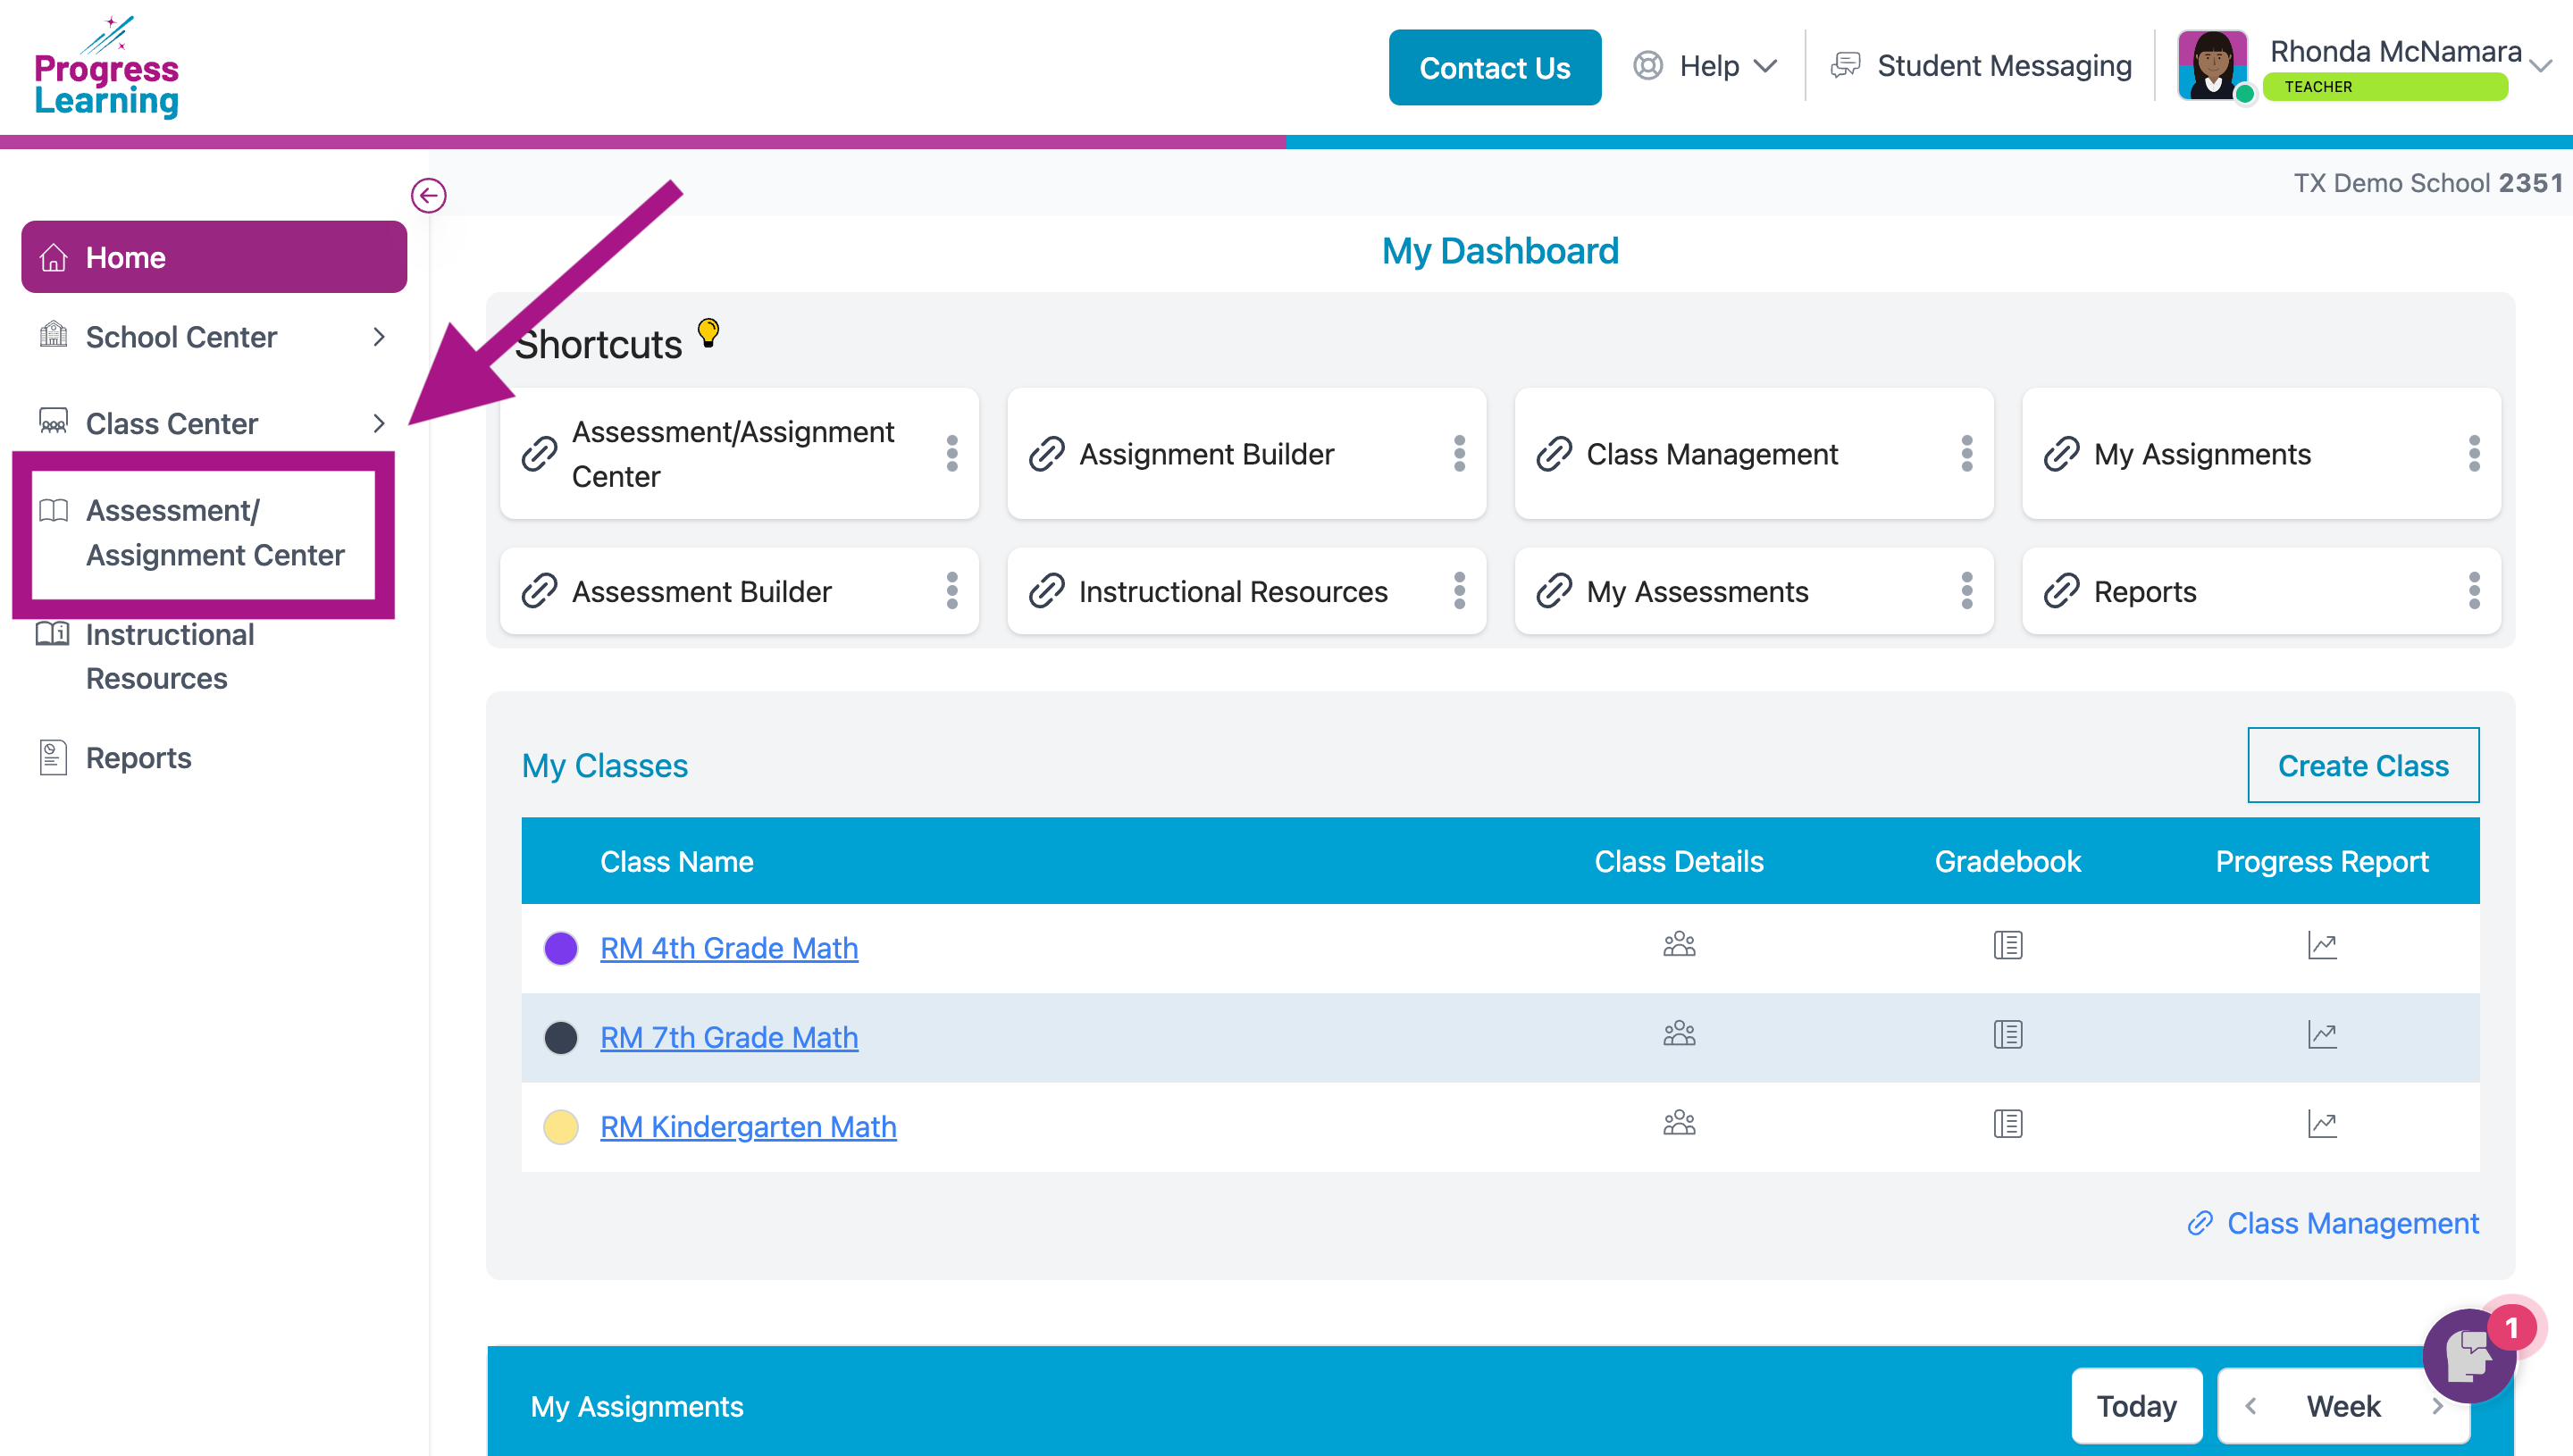Open options for My Assignments shortcut
Screen dimensions: 2573x1456
(x=2473, y=453)
